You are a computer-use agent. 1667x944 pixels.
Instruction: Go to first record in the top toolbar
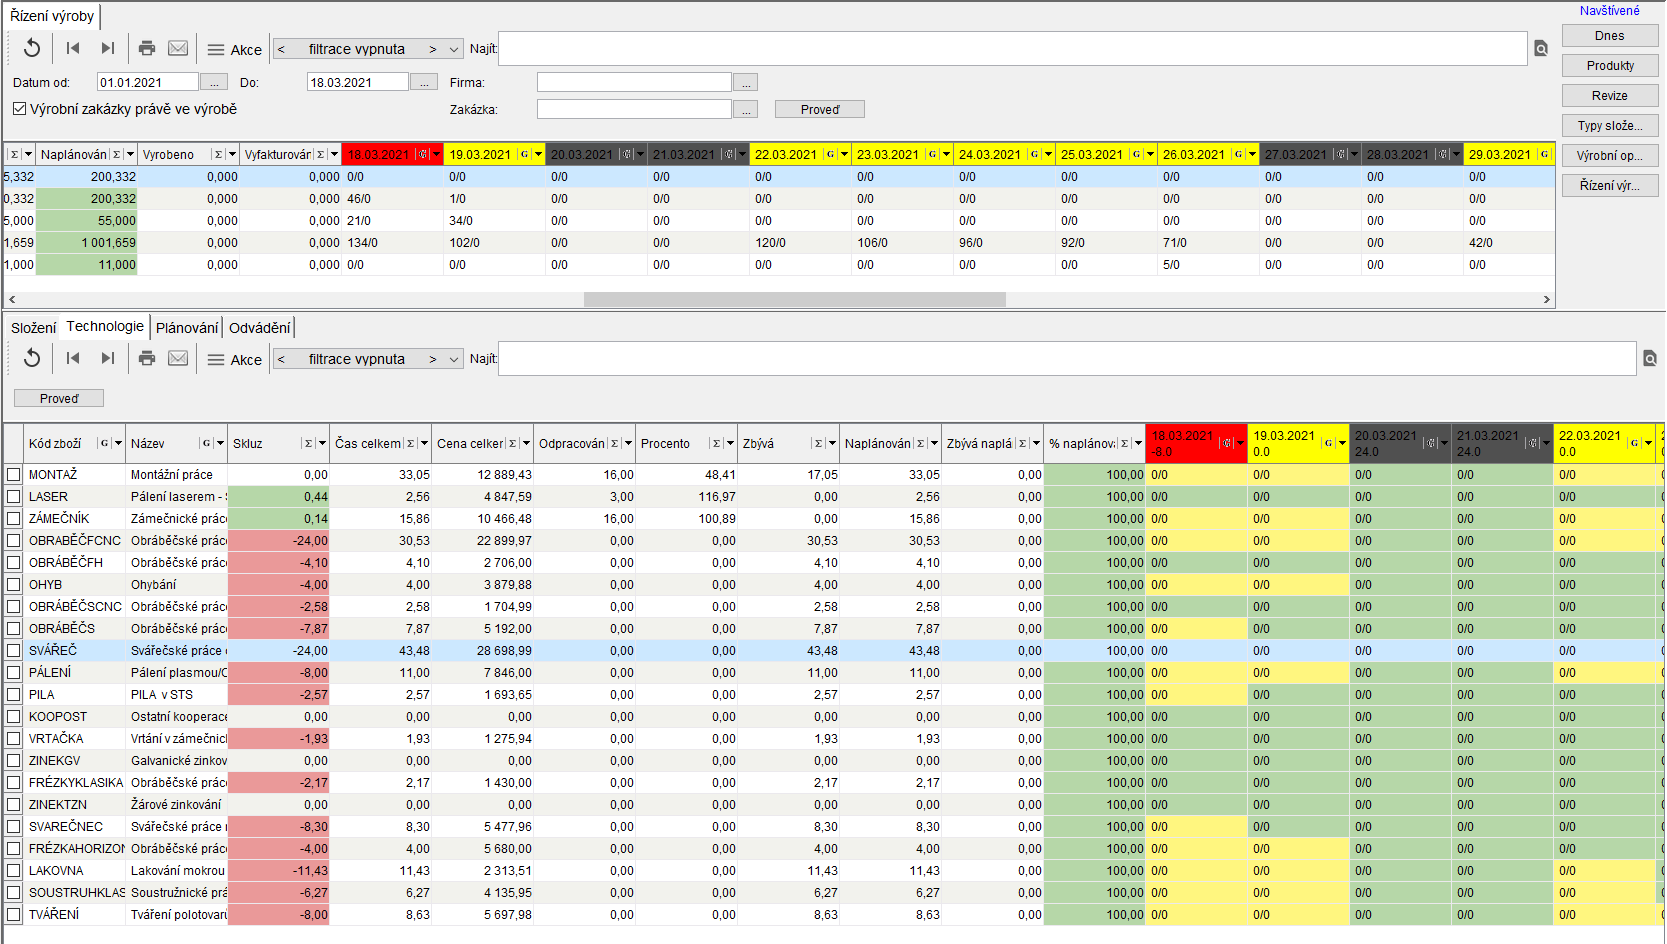73,48
